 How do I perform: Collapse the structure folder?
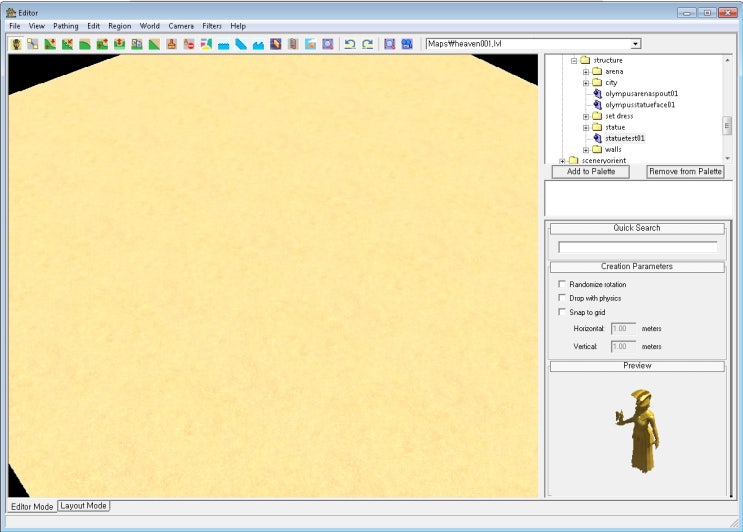574,61
